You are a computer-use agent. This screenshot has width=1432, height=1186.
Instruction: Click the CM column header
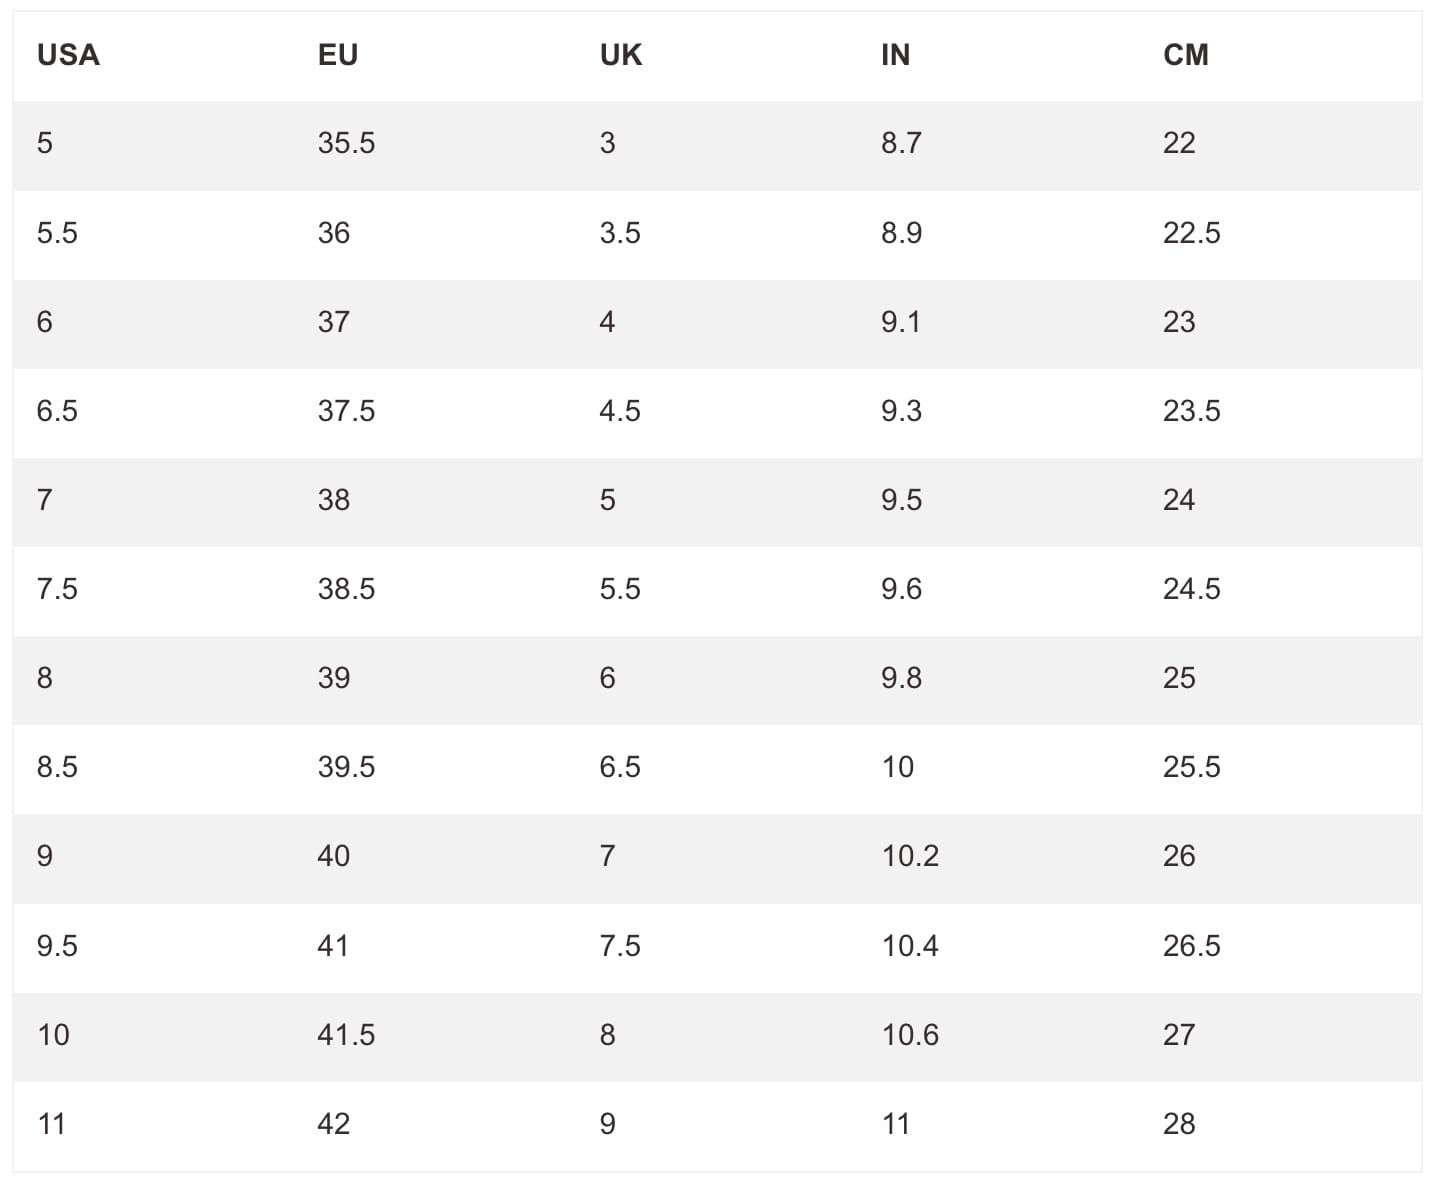click(x=1185, y=55)
